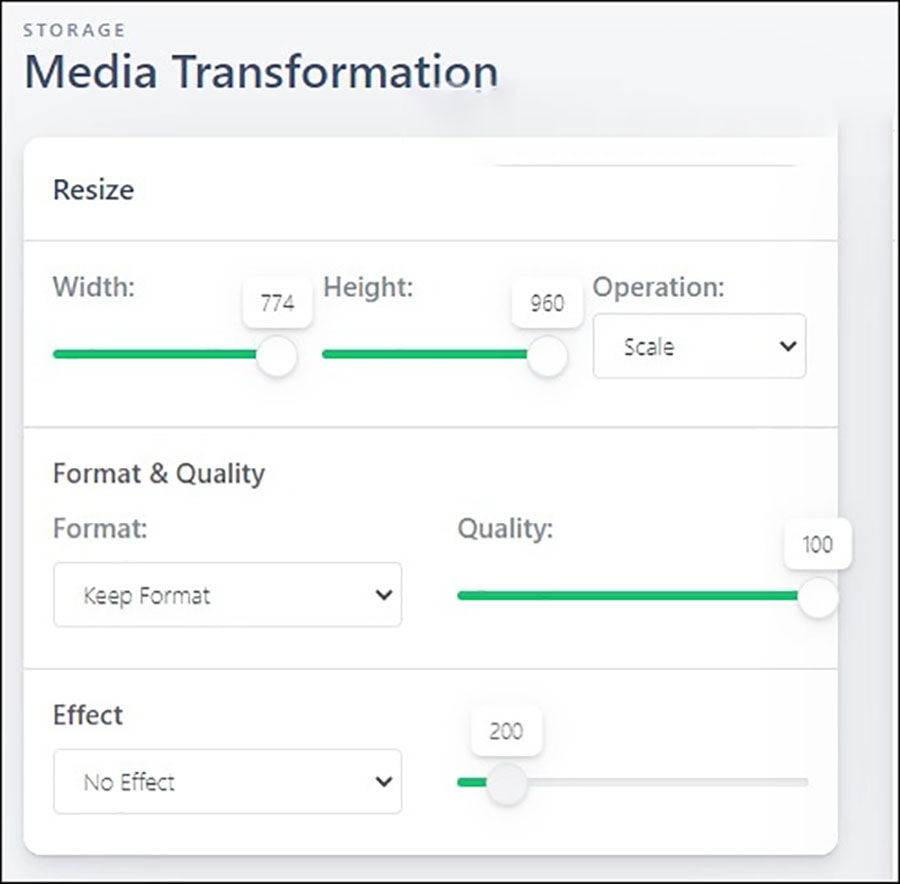
Task: Click the 774 width value bubble
Action: click(x=277, y=303)
